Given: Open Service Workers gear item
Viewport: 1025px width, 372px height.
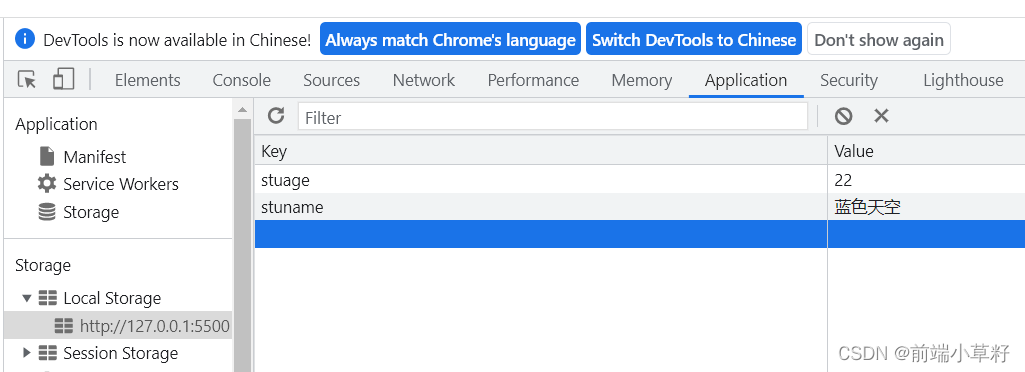Looking at the screenshot, I should pyautogui.click(x=108, y=184).
